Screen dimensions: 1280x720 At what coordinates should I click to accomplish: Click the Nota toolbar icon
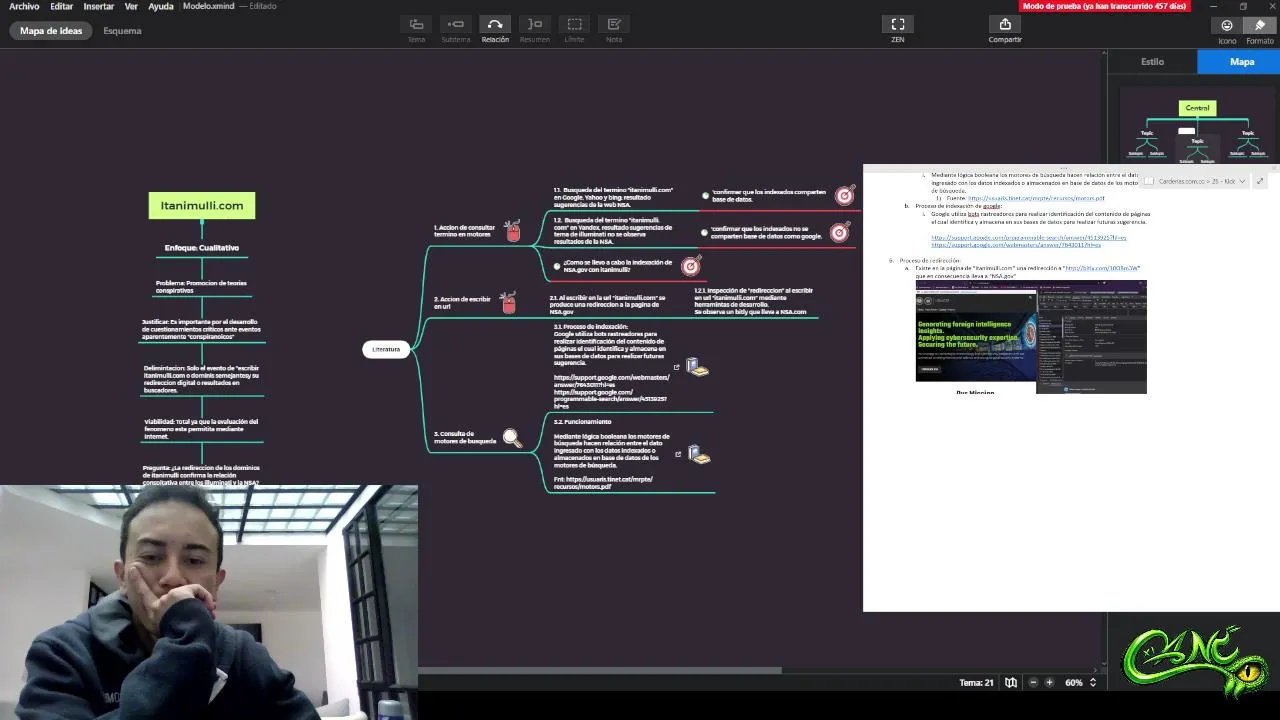[x=614, y=24]
